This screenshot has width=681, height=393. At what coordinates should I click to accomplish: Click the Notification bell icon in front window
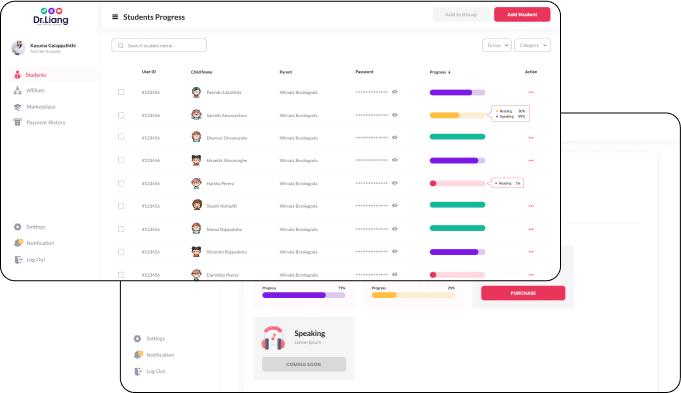coord(18,243)
